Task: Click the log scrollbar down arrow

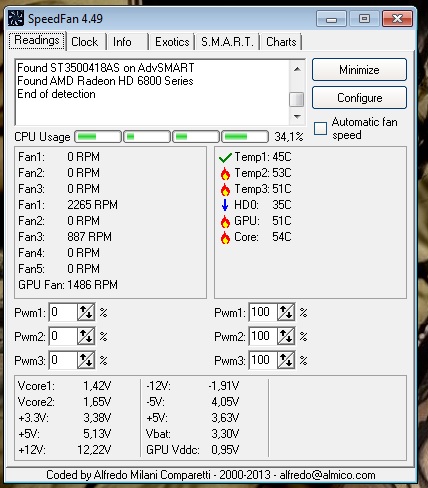Action: click(x=297, y=116)
